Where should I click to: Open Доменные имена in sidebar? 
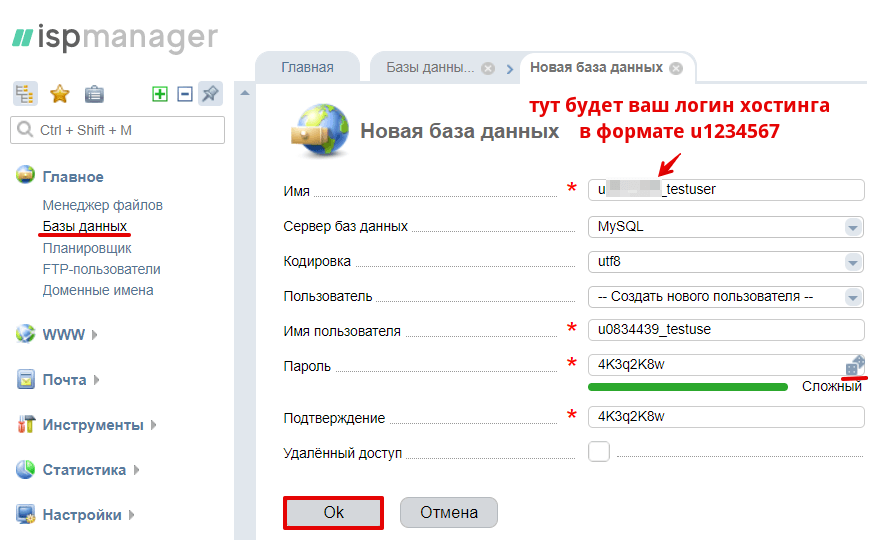(x=98, y=290)
